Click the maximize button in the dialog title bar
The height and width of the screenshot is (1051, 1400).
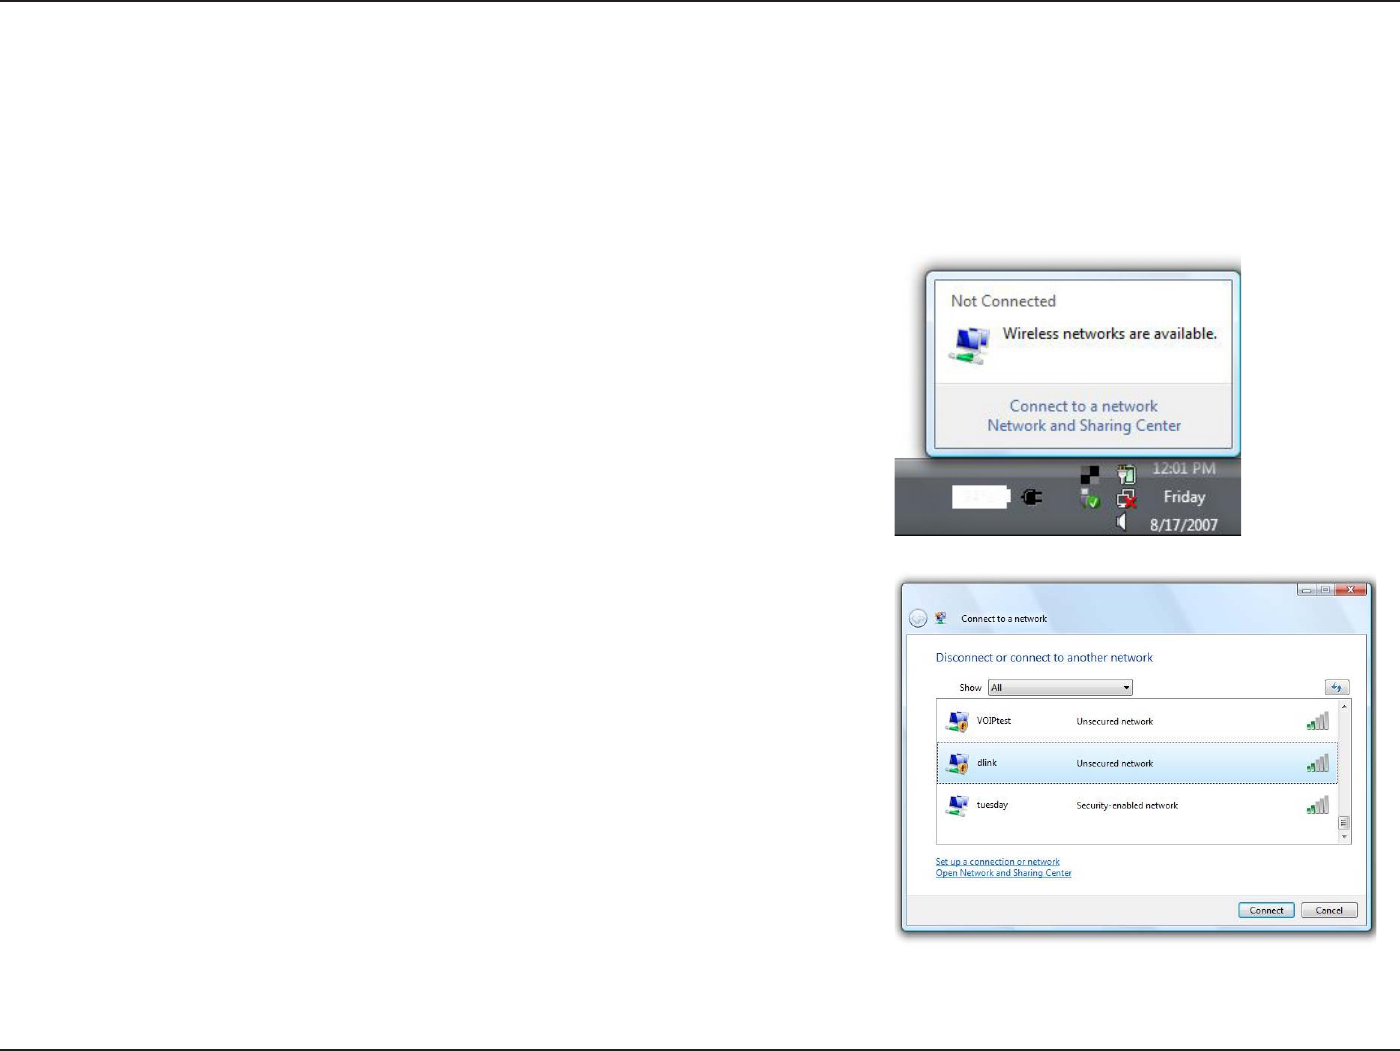click(x=1326, y=590)
